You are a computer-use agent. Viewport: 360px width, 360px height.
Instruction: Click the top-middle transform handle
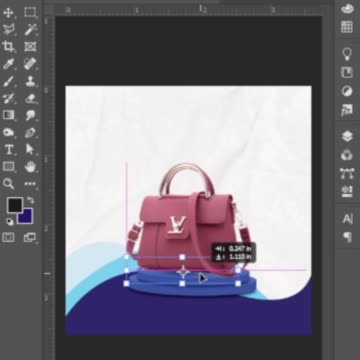(x=182, y=257)
